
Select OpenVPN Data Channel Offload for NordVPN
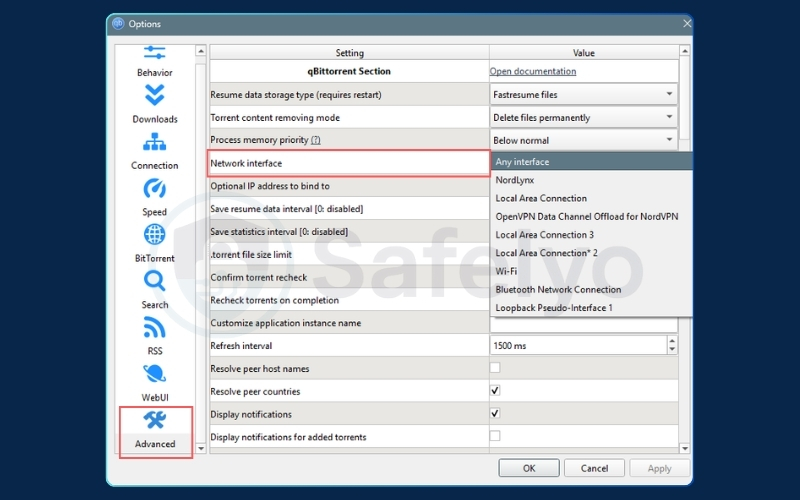pos(591,216)
